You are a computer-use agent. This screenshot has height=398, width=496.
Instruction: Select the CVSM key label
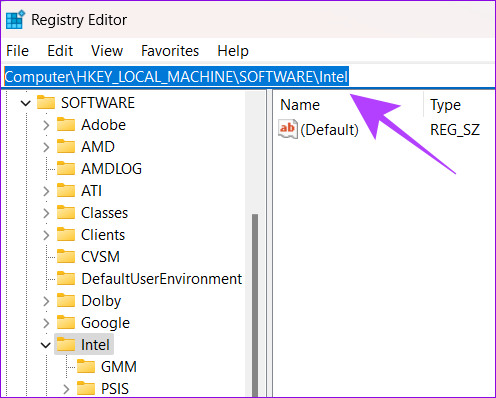(100, 257)
